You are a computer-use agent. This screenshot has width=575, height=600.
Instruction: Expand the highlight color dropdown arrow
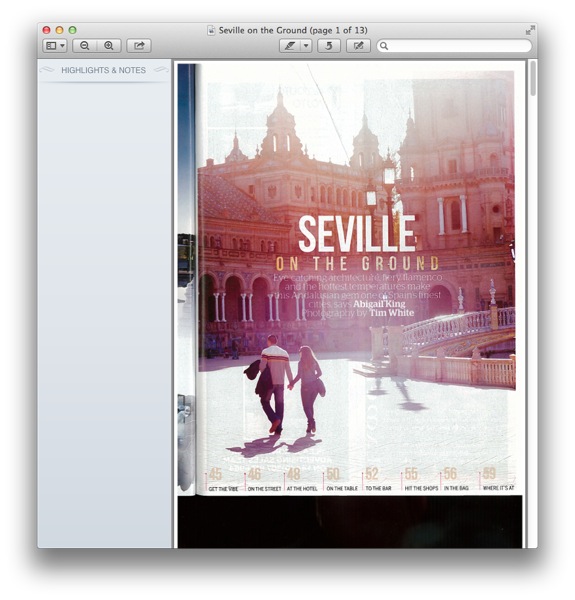pos(306,46)
